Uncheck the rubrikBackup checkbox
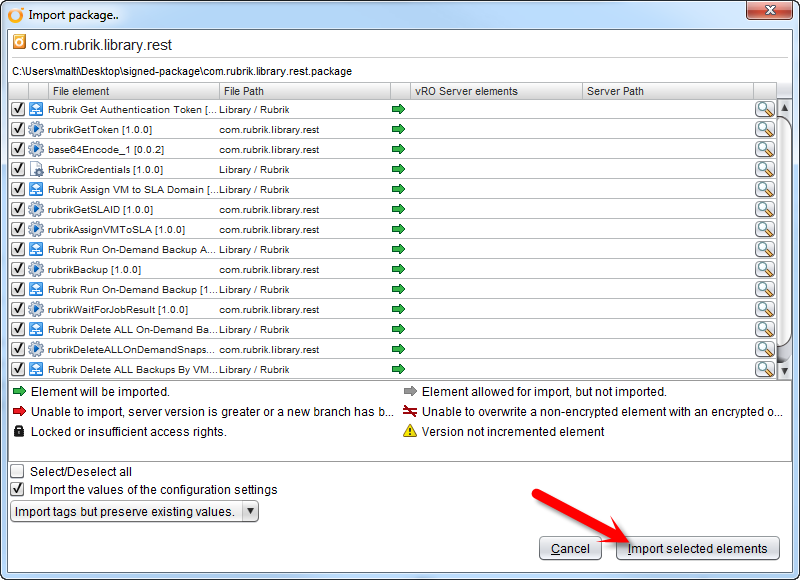Image resolution: width=800 pixels, height=580 pixels. click(x=18, y=269)
